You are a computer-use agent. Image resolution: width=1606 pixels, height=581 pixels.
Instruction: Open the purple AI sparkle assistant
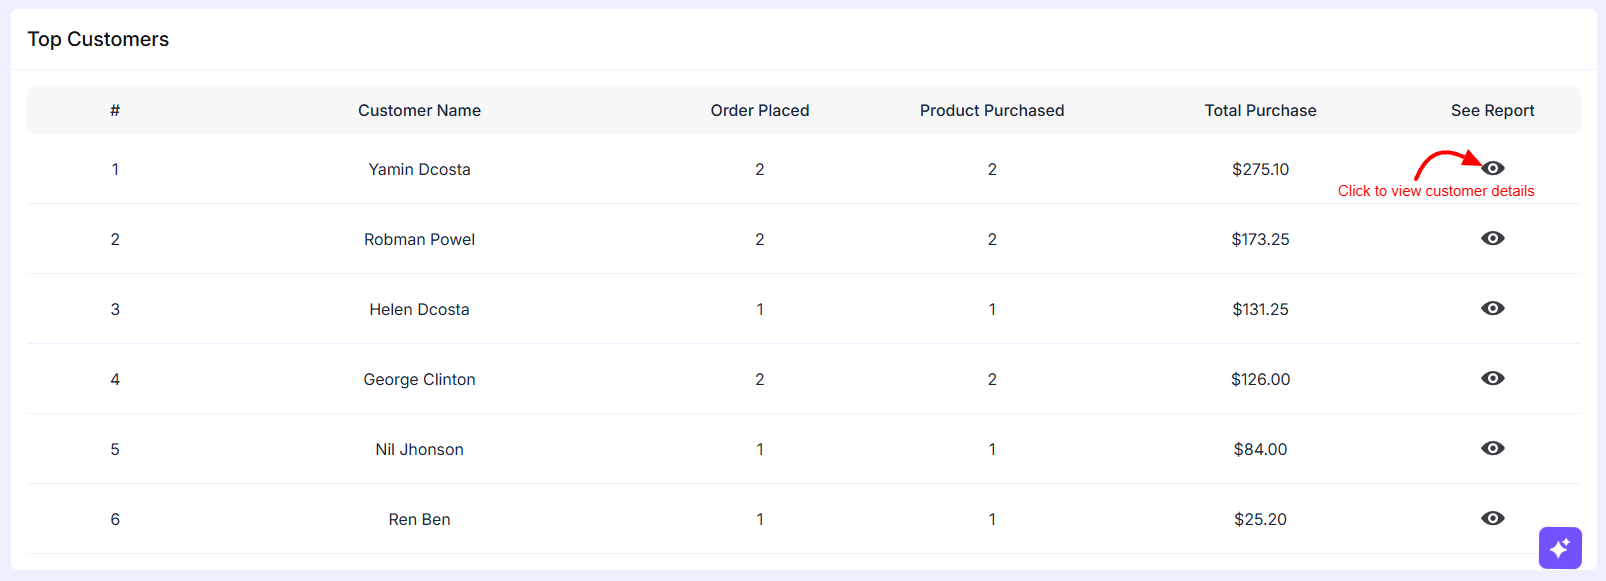pos(1560,548)
